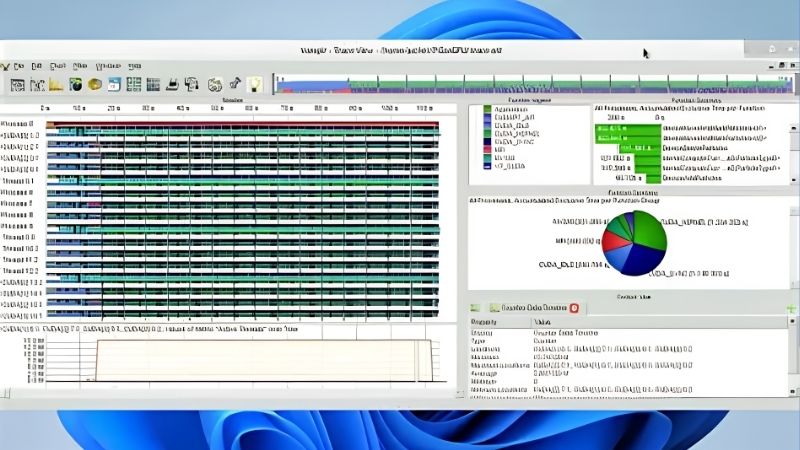Click the top green function legend swatch
800x450 pixels.
tap(487, 109)
